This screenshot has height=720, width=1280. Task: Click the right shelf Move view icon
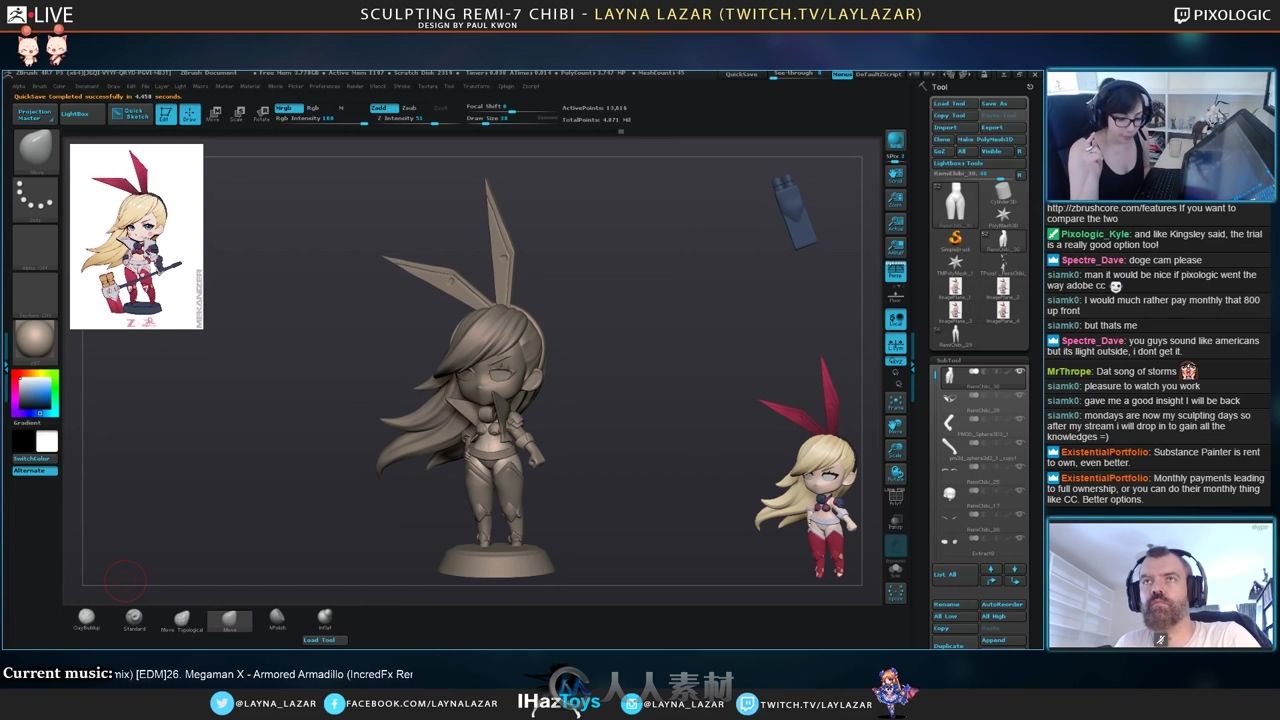coord(896,427)
